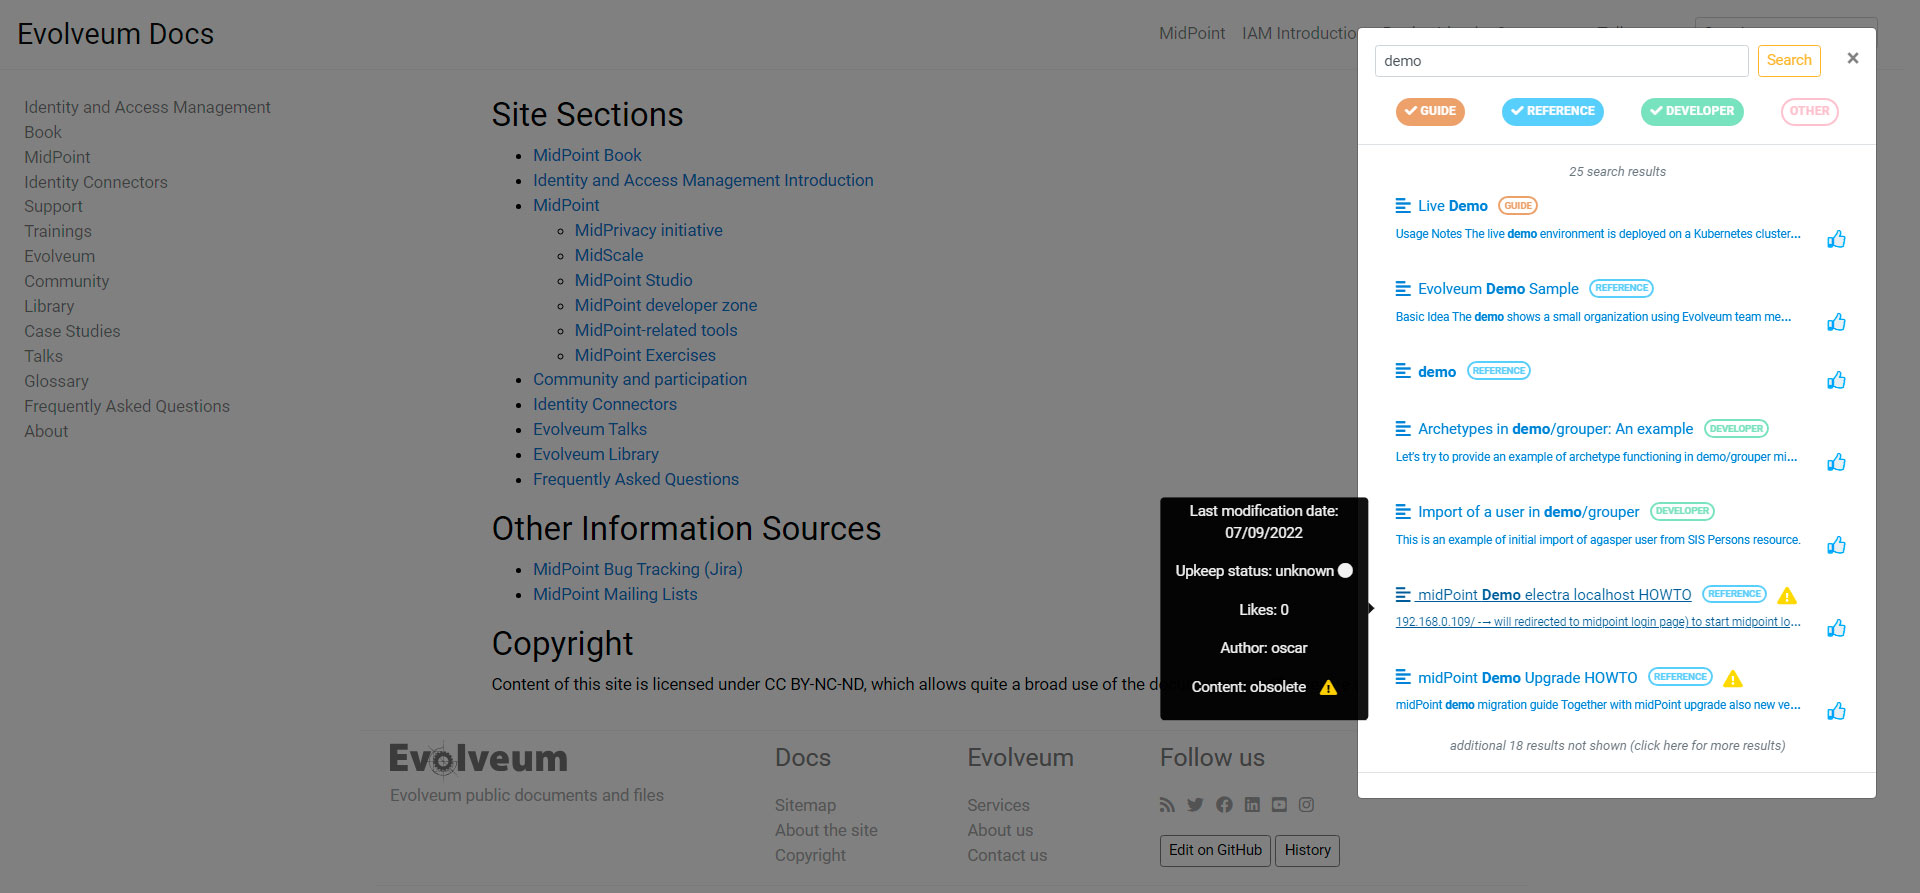Open Evolveum Library link
Screen dimensions: 1920x893
pyautogui.click(x=596, y=454)
